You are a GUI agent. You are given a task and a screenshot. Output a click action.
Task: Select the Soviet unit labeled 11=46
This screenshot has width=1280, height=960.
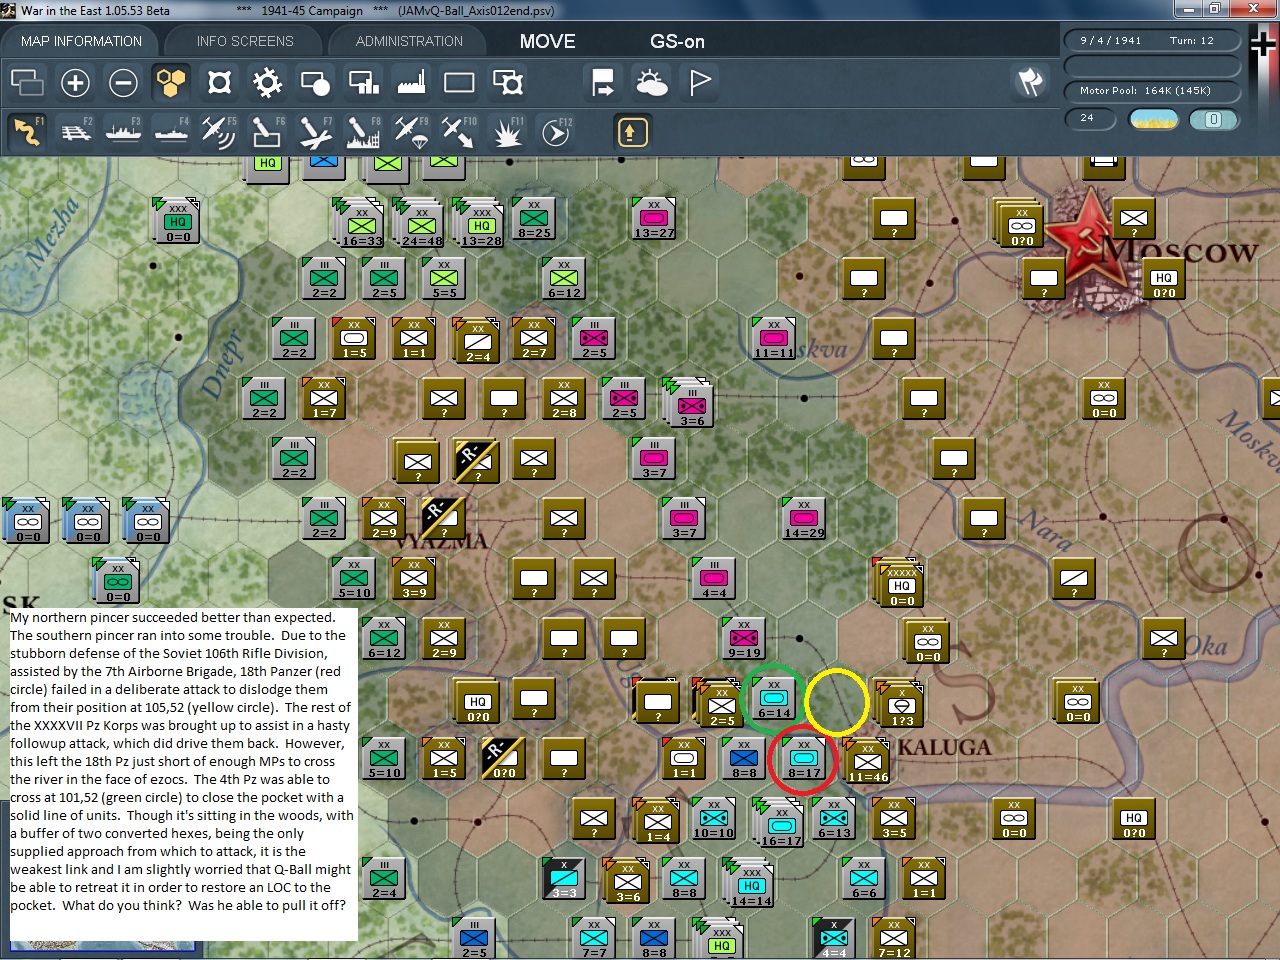click(867, 763)
